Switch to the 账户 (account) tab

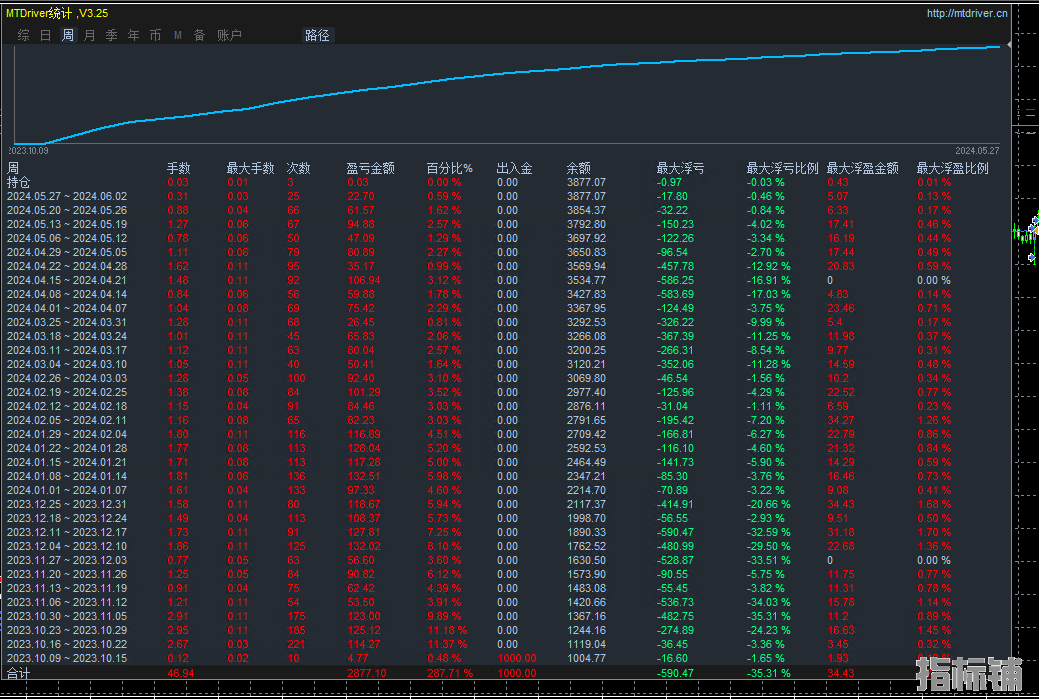[x=229, y=35]
